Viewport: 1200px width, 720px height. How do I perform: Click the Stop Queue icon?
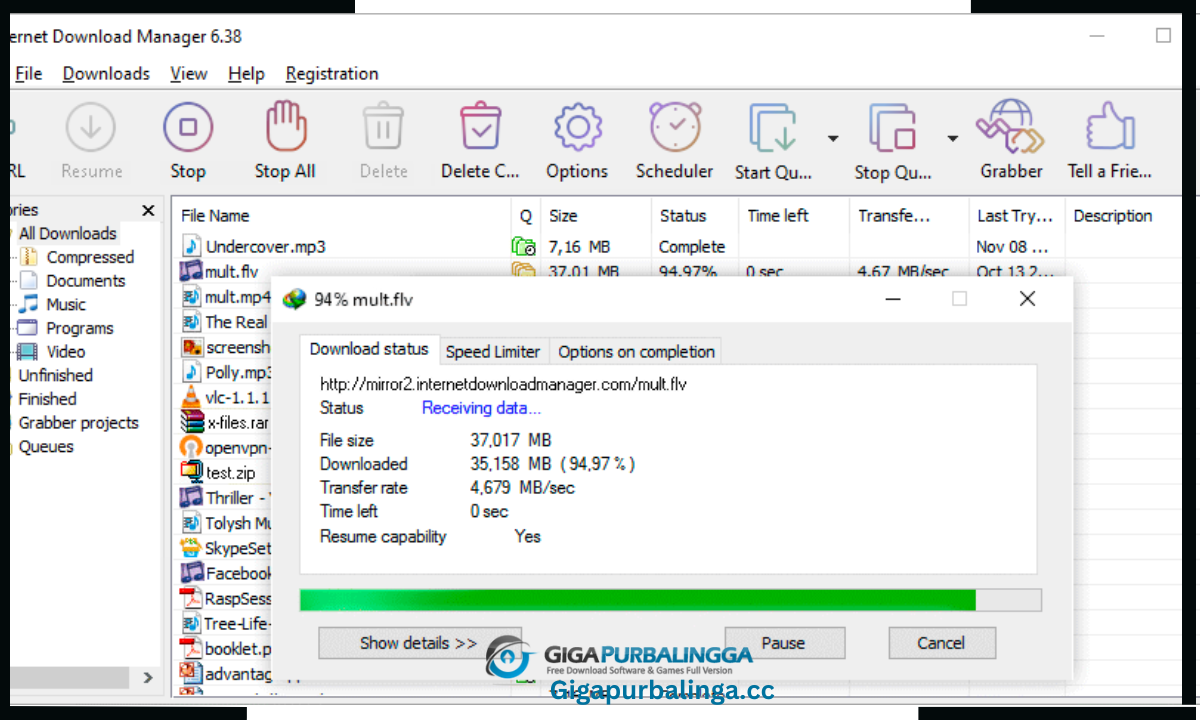coord(893,127)
